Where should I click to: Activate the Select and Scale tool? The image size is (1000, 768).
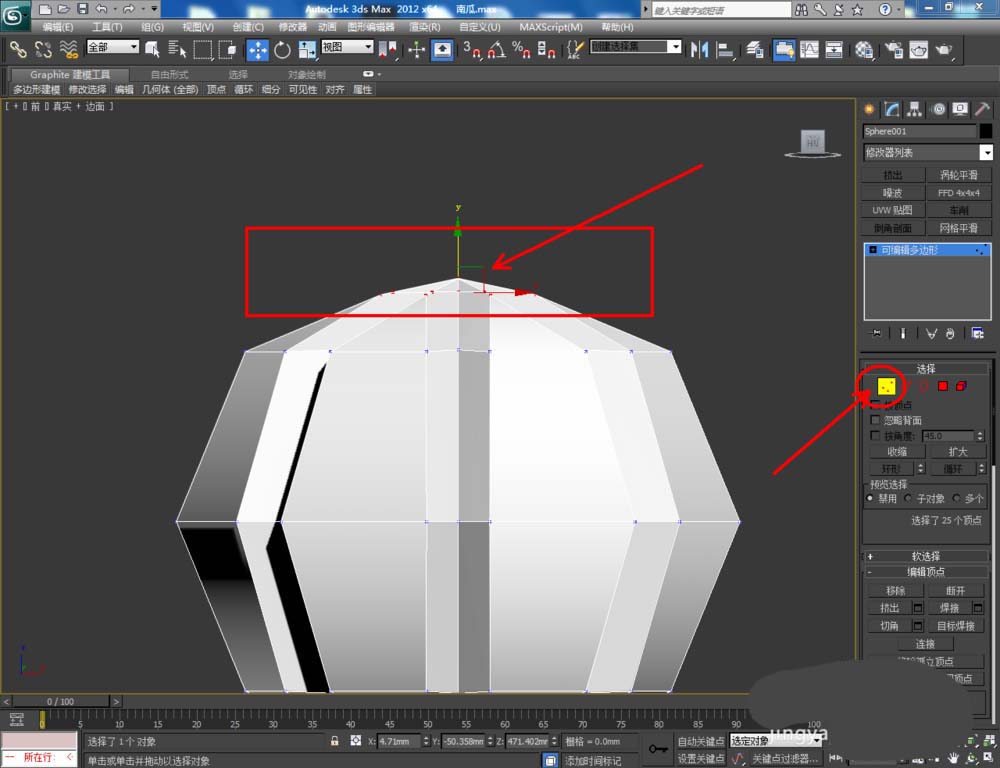tap(307, 50)
